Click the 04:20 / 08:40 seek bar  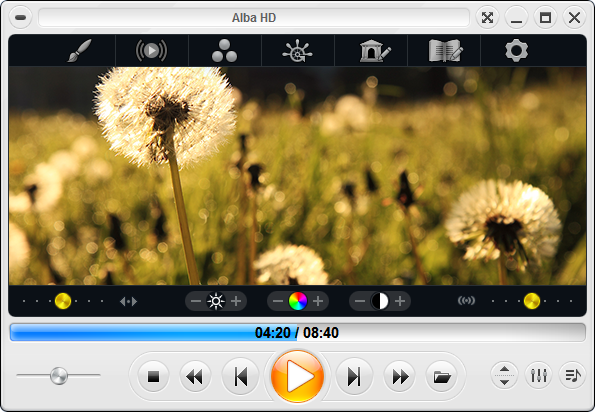pos(298,333)
